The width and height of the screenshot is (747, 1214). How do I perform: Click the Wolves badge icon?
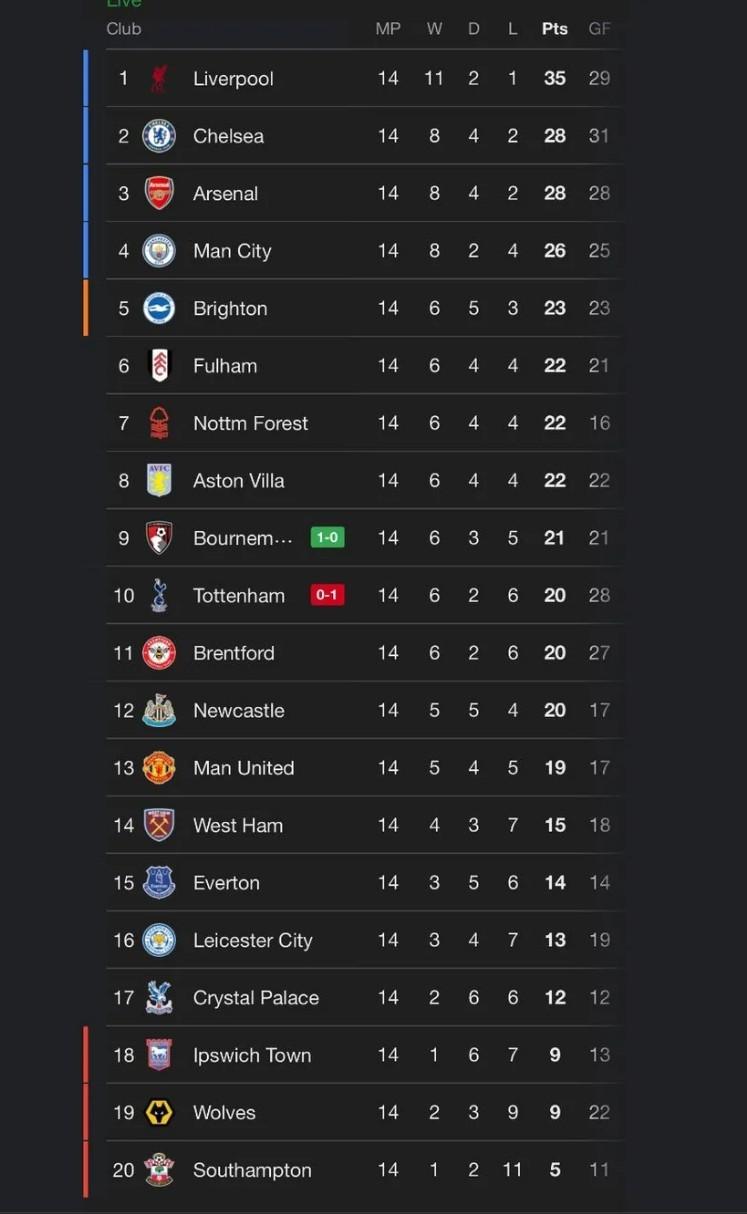click(159, 1112)
